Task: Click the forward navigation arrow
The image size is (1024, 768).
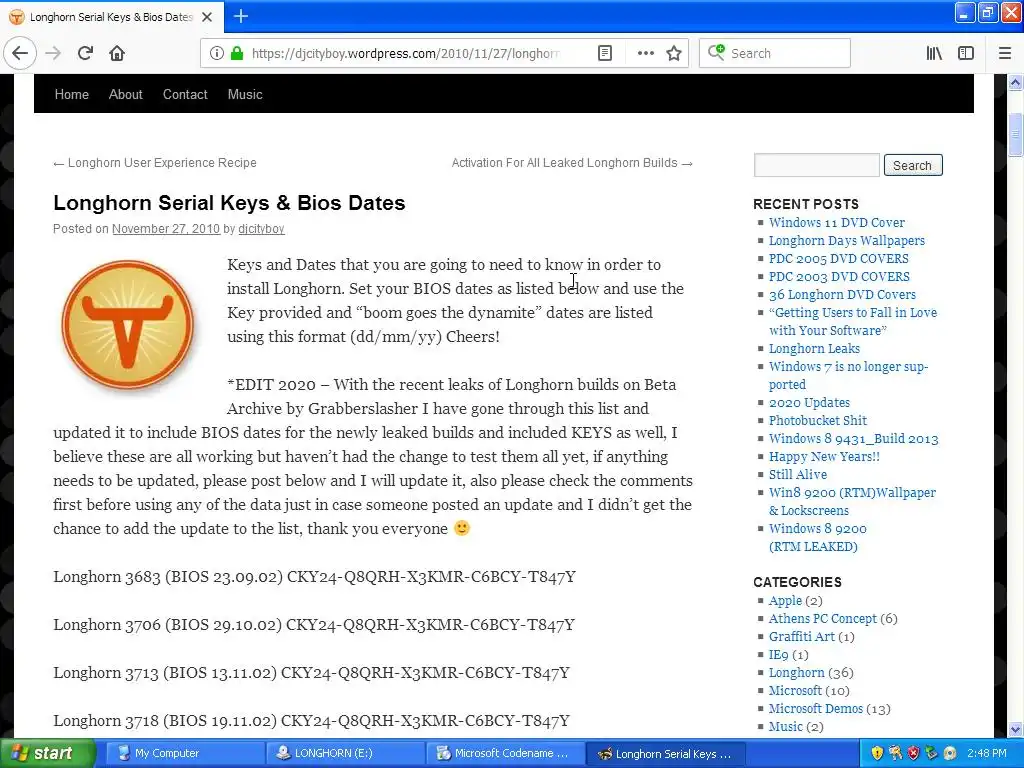Action: click(x=53, y=53)
